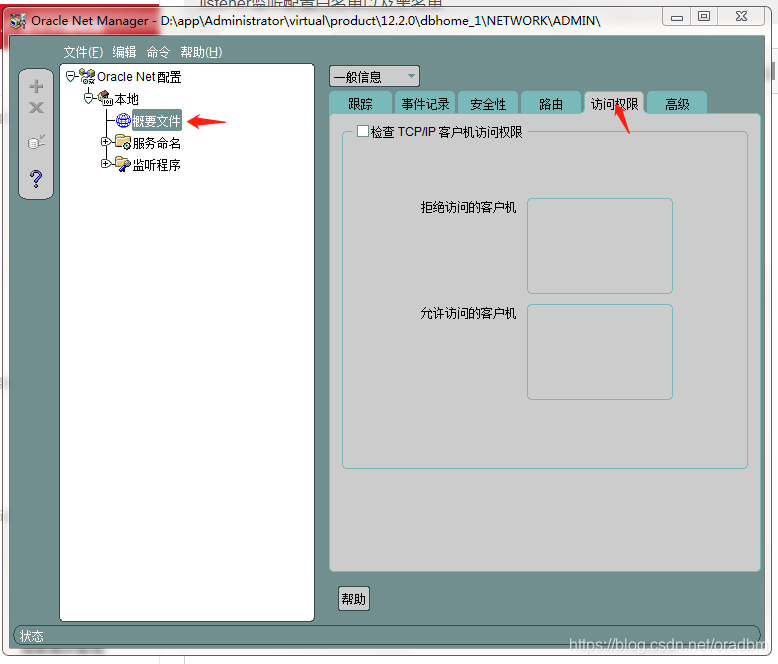Click the 服务命名 folder icon
This screenshot has width=778, height=664.
point(123,142)
